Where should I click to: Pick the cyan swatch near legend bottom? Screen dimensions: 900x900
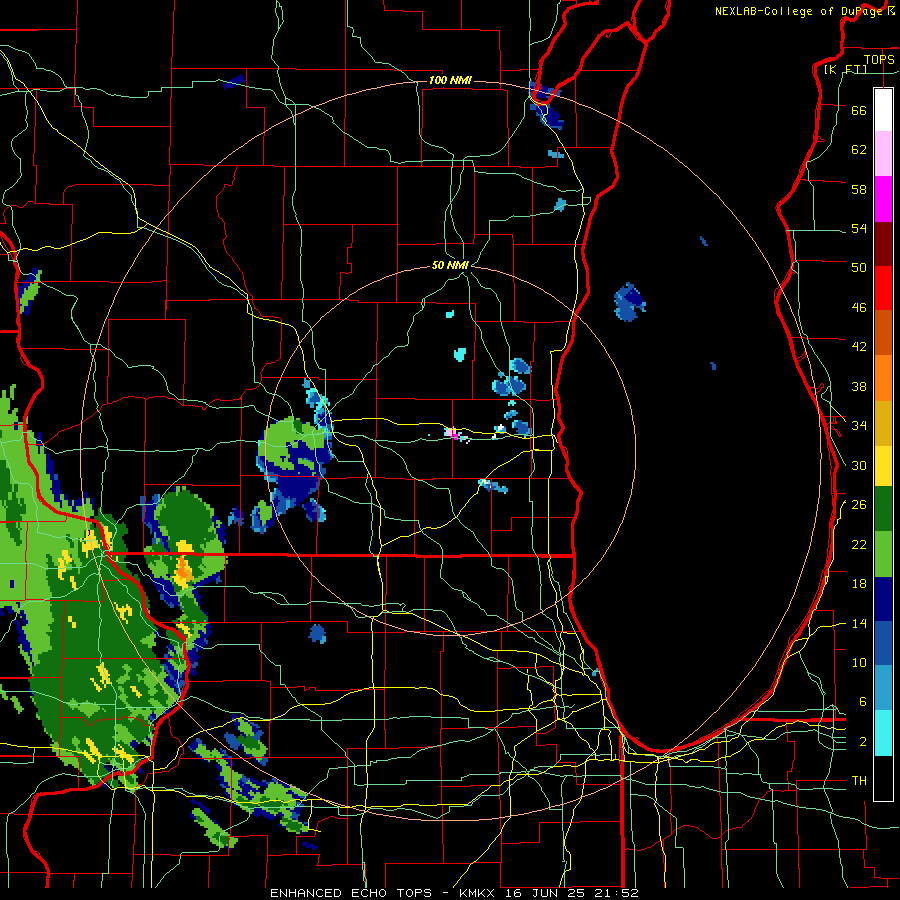click(x=883, y=732)
